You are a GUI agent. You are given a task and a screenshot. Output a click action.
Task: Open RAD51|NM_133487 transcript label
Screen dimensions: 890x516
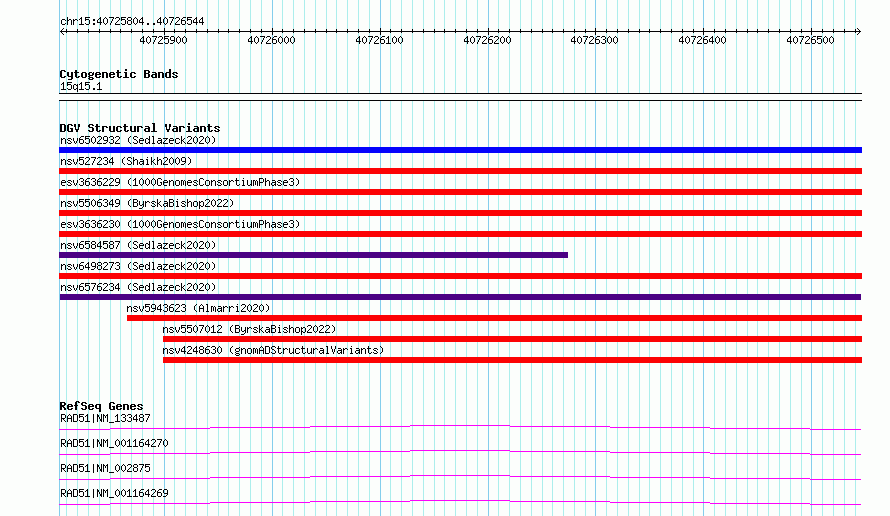pyautogui.click(x=105, y=418)
